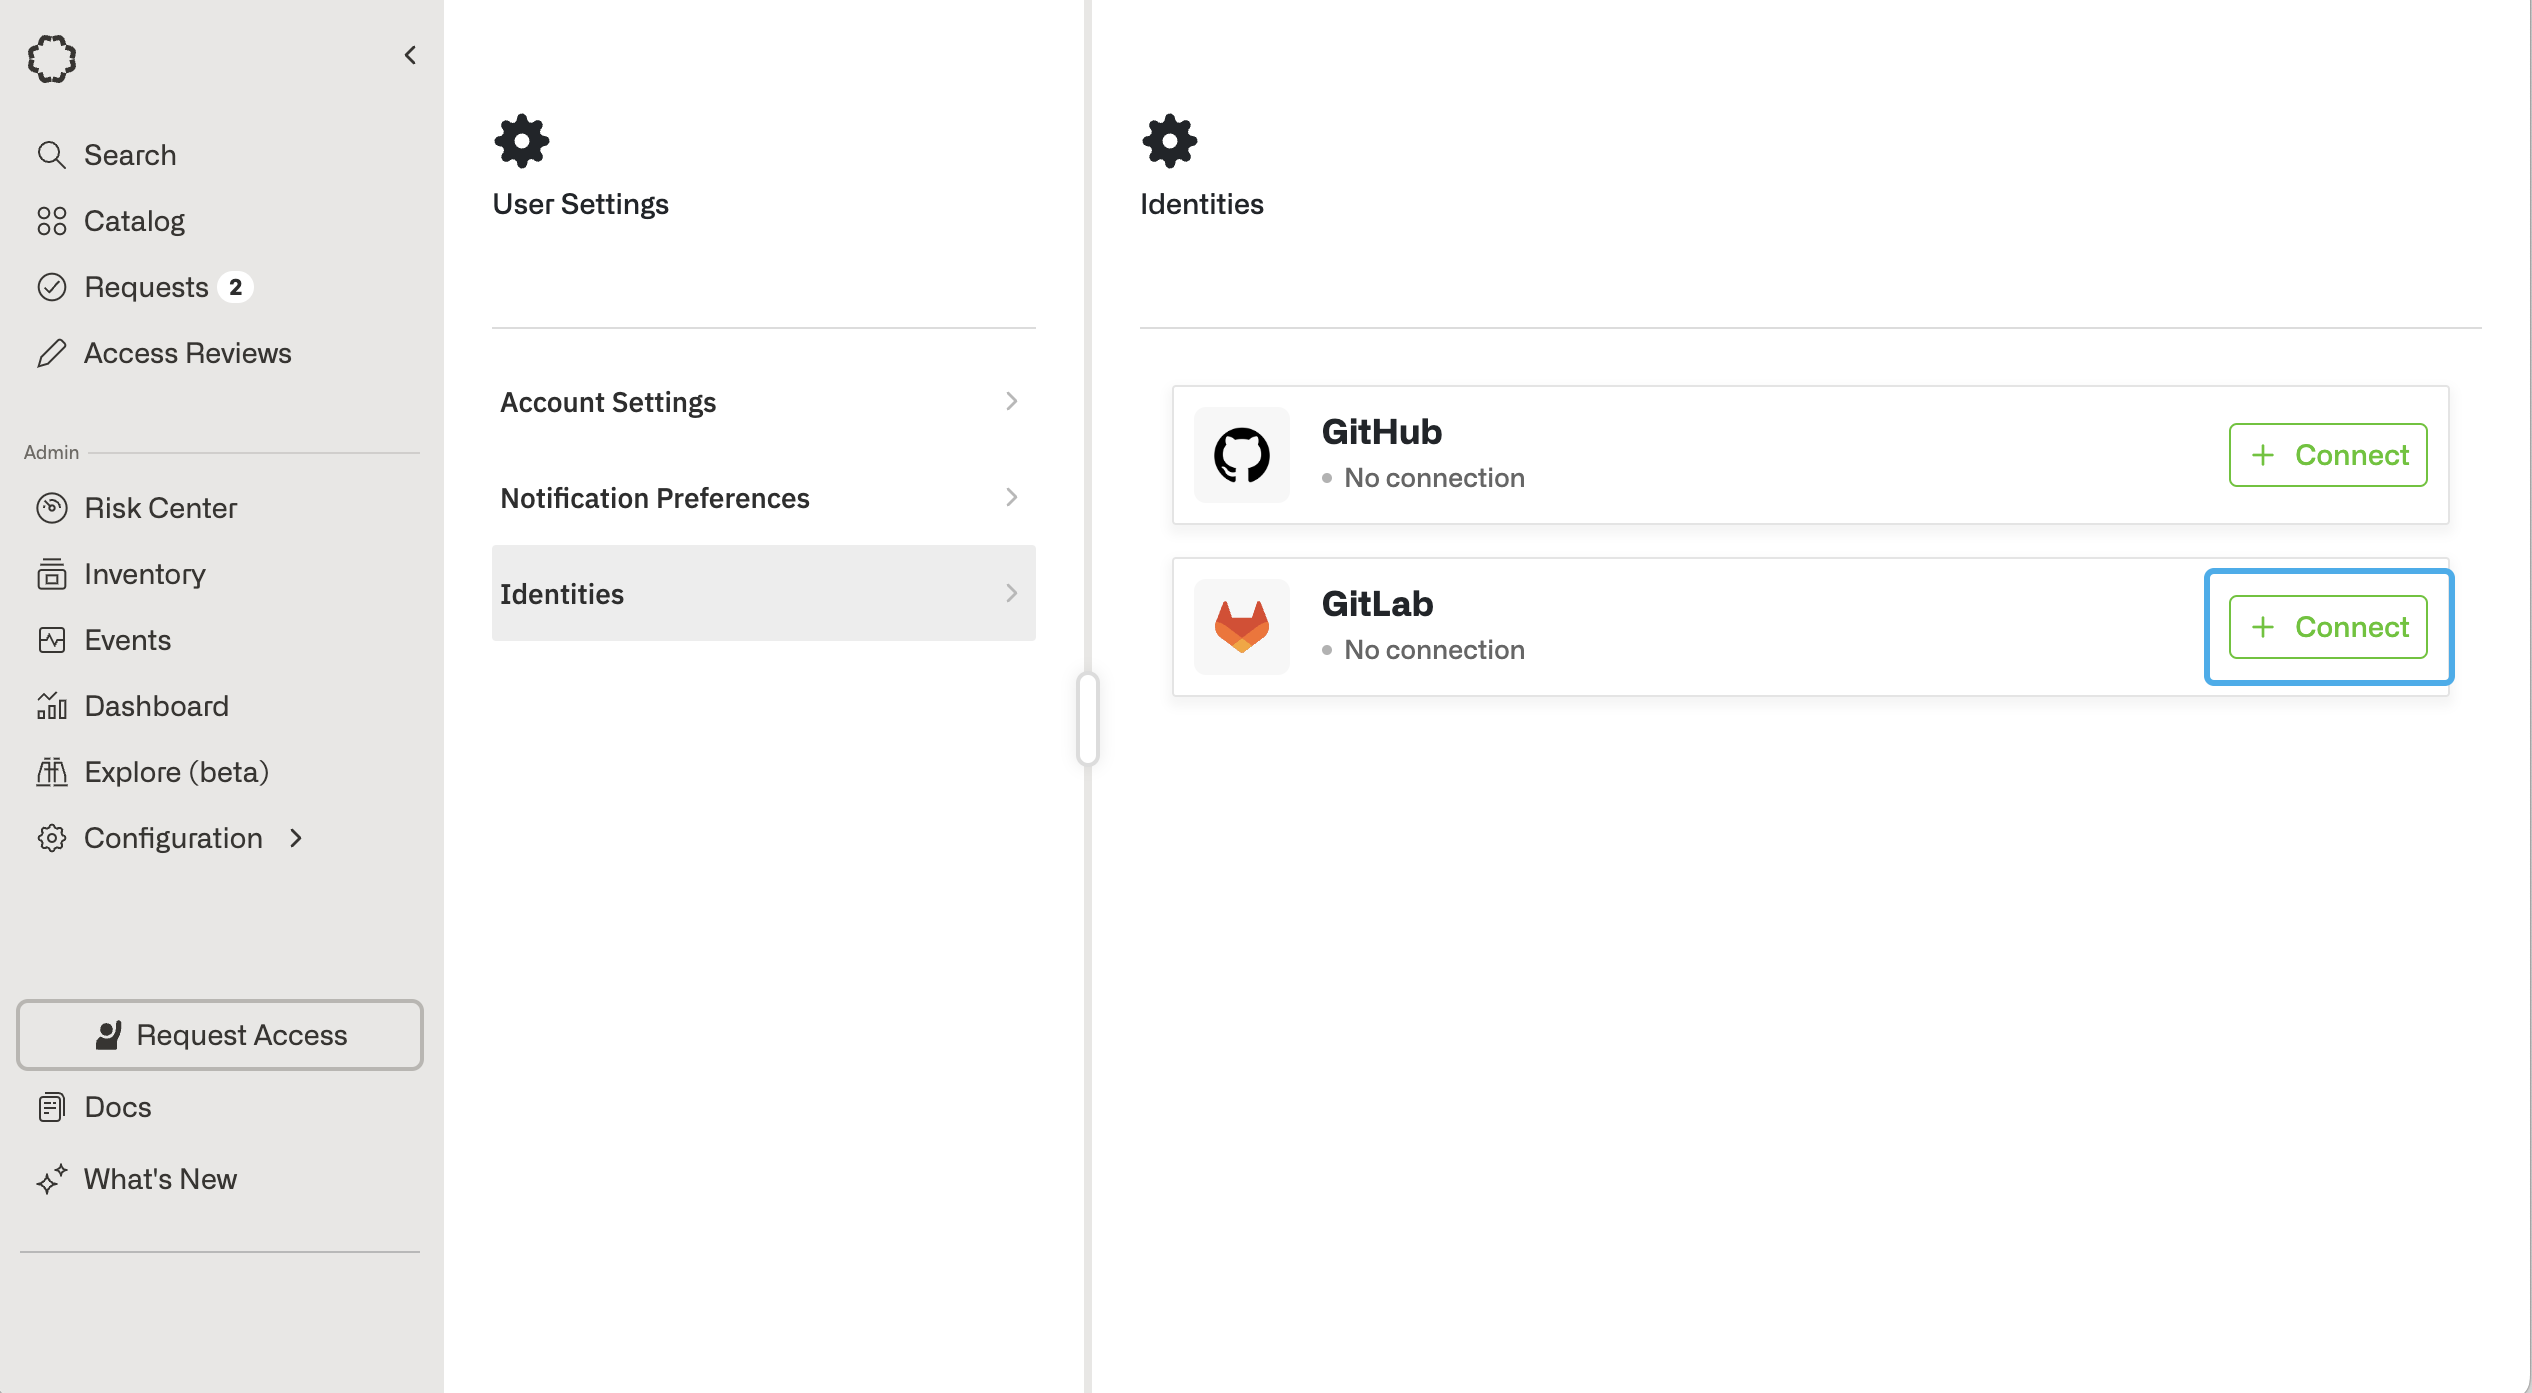Click the Events activity icon
The width and height of the screenshot is (2532, 1393).
(51, 640)
